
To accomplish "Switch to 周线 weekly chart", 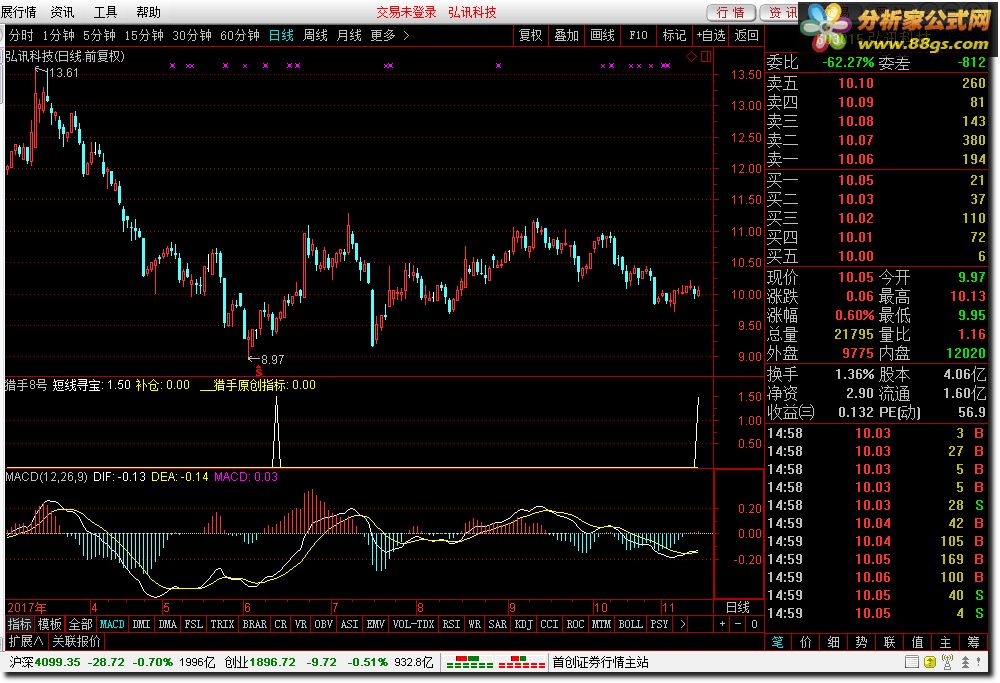I will pos(315,36).
